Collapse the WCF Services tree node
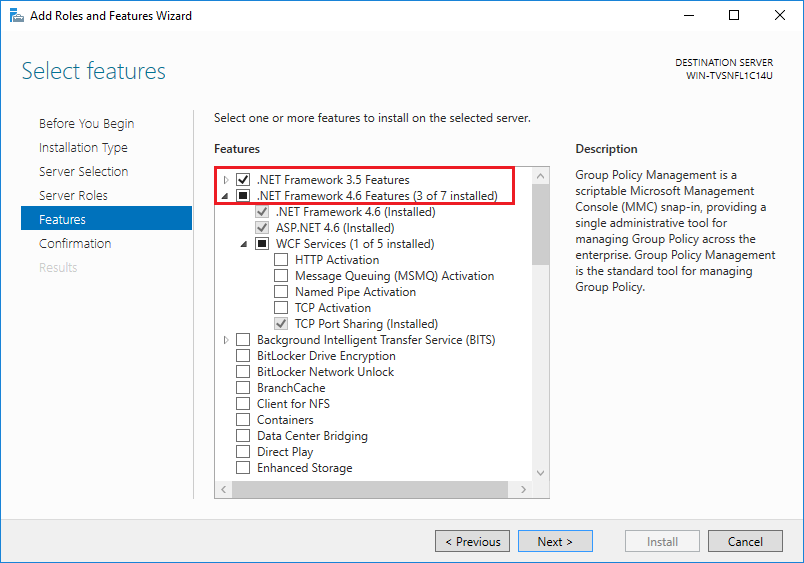This screenshot has height=563, width=804. [x=244, y=244]
